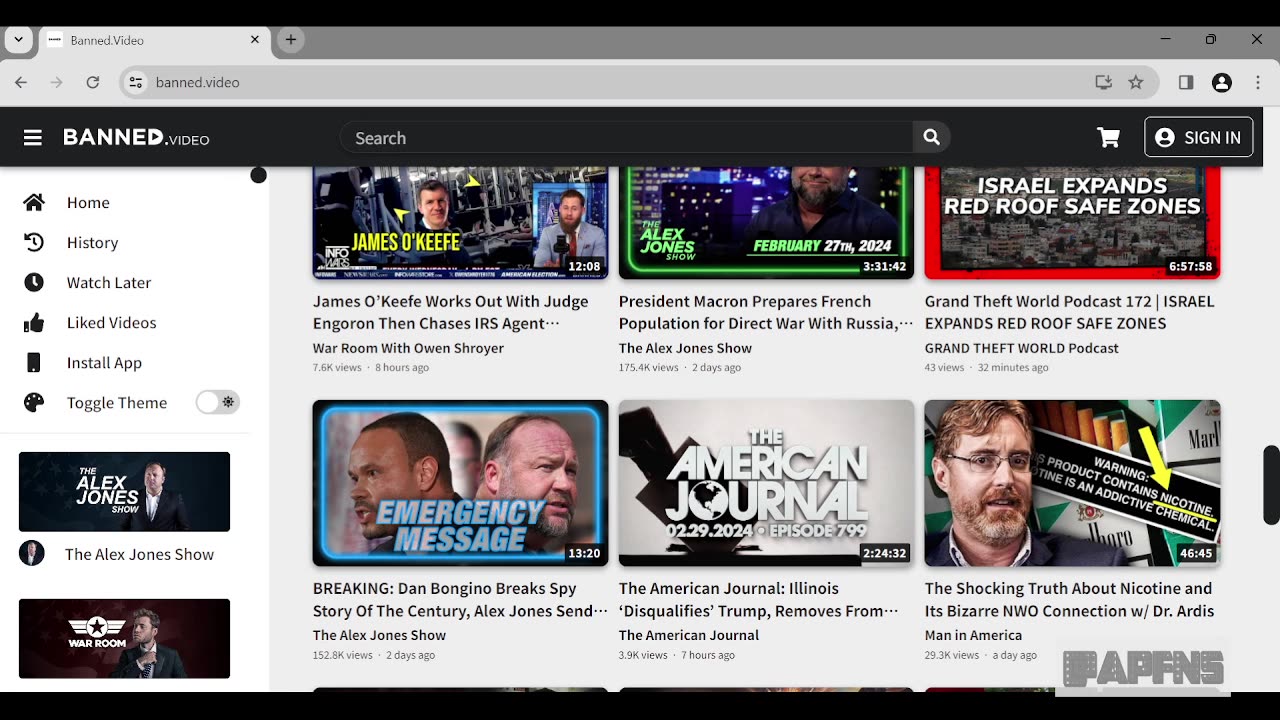Click Alex Jones Show channel avatar
This screenshot has width=1280, height=720.
[32, 553]
